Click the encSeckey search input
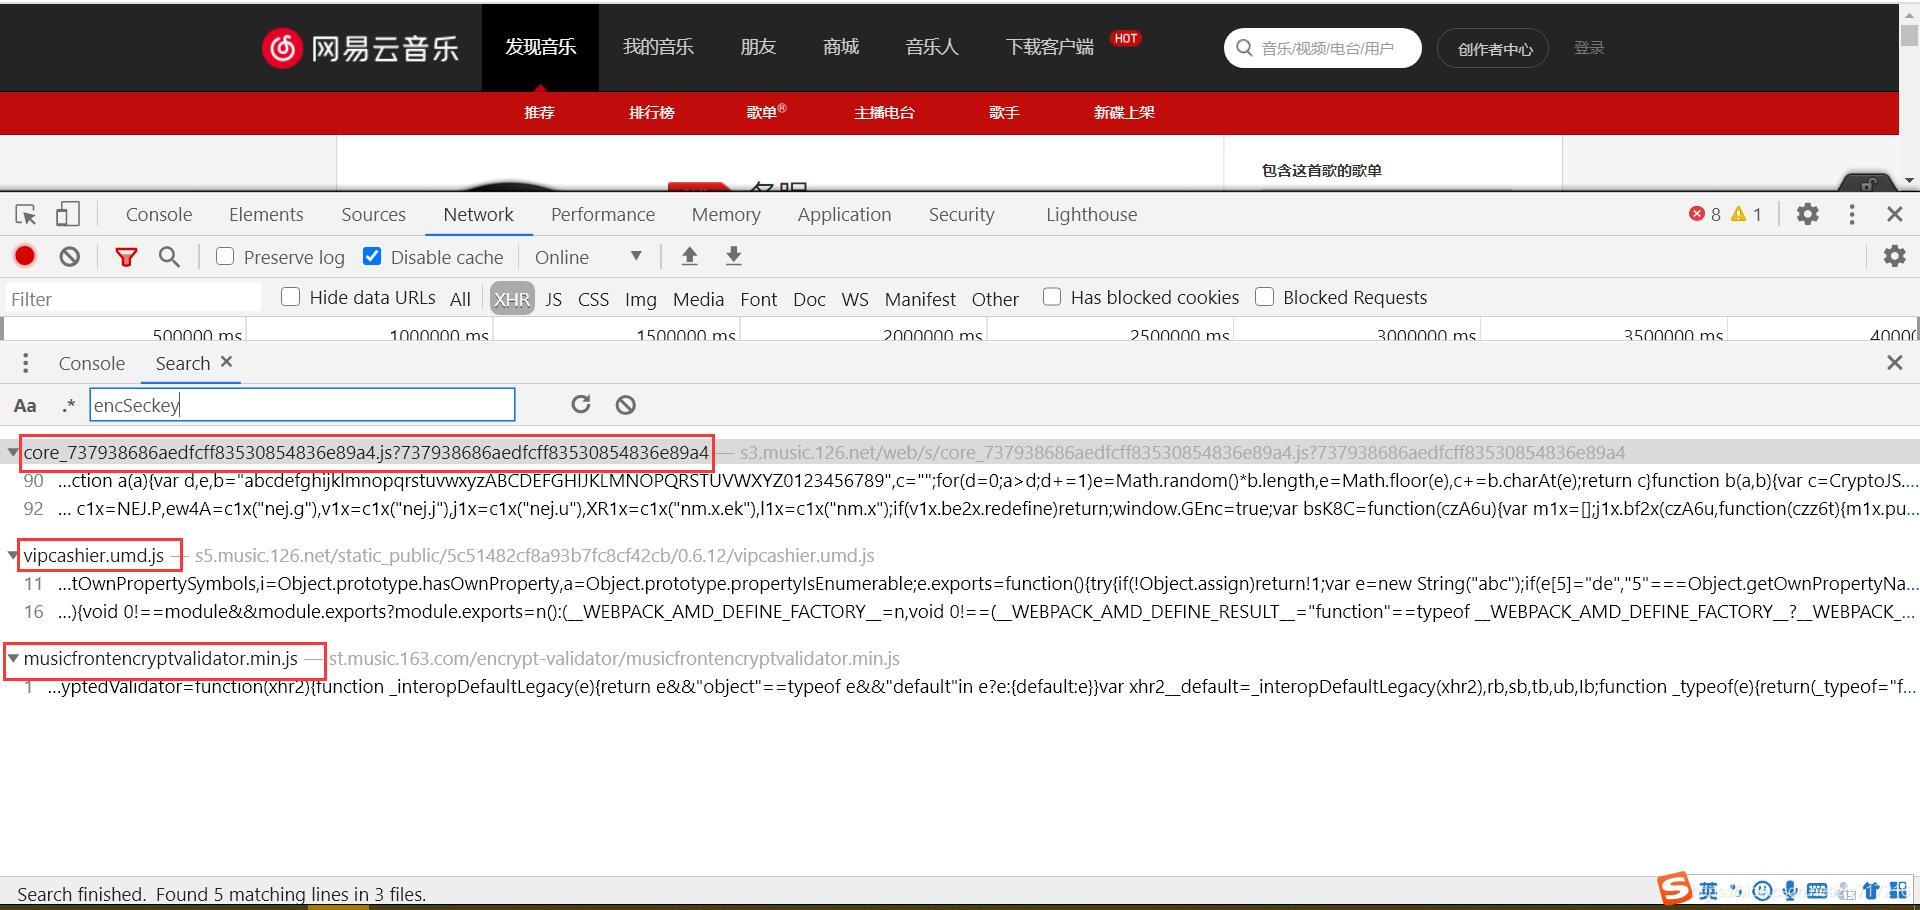The width and height of the screenshot is (1920, 910). (302, 404)
